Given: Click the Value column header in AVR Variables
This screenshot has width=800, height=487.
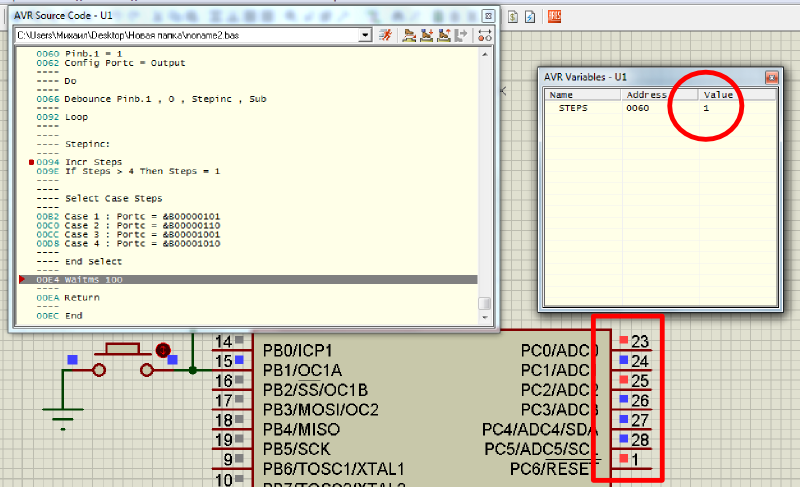Looking at the screenshot, I should [x=718, y=94].
